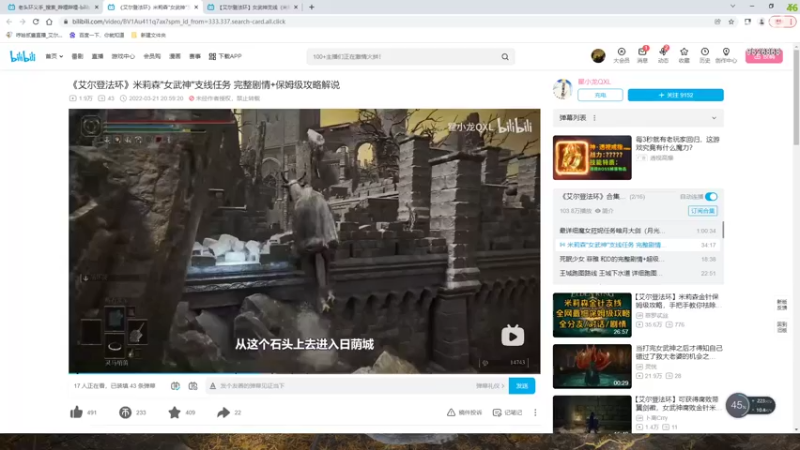Viewport: 800px width, 450px height.
Task: Reload the page with the browser refresh icon
Action: (x=36, y=21)
